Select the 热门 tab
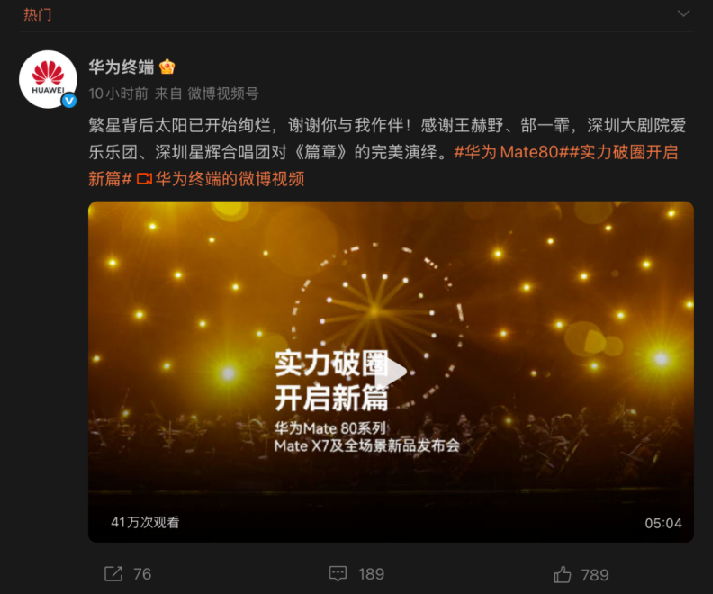The width and height of the screenshot is (713, 594). (37, 15)
